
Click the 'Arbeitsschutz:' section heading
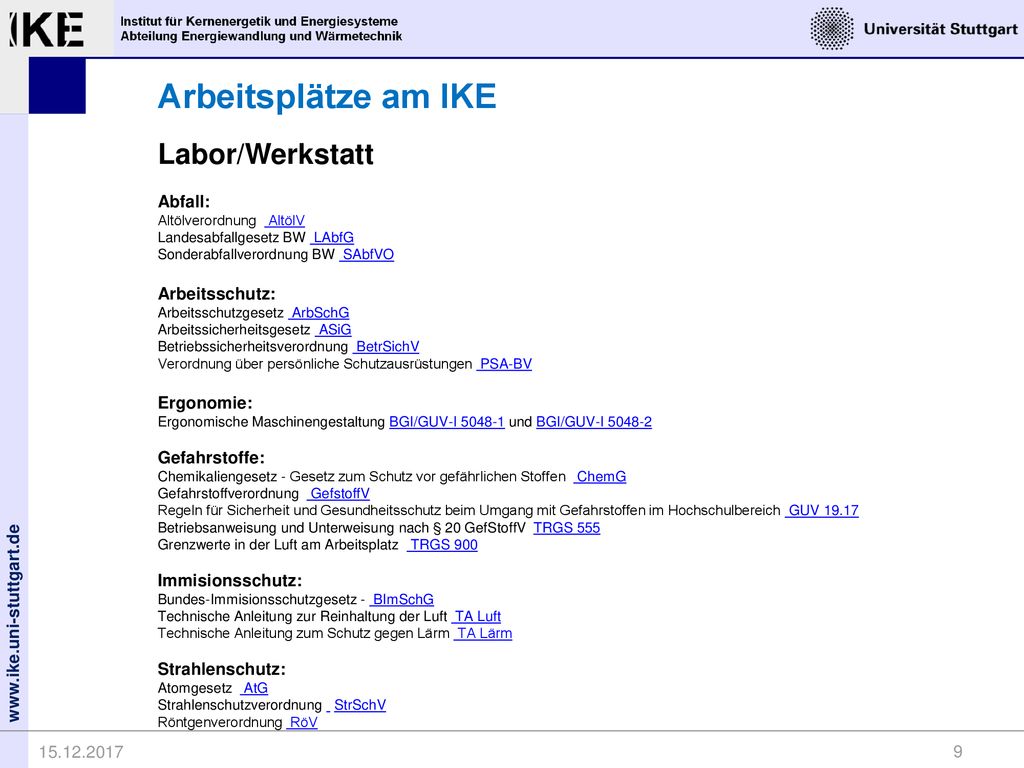pyautogui.click(x=216, y=294)
